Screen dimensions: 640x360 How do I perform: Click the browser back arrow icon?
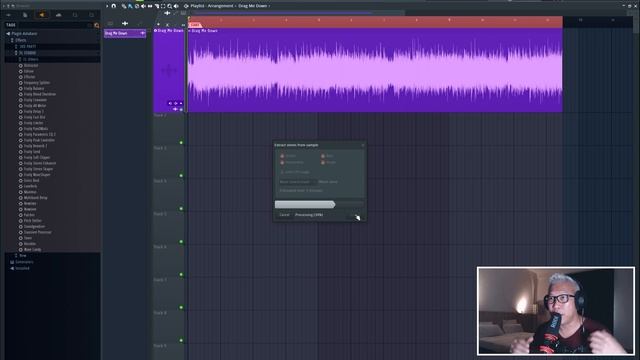pyautogui.click(x=9, y=15)
